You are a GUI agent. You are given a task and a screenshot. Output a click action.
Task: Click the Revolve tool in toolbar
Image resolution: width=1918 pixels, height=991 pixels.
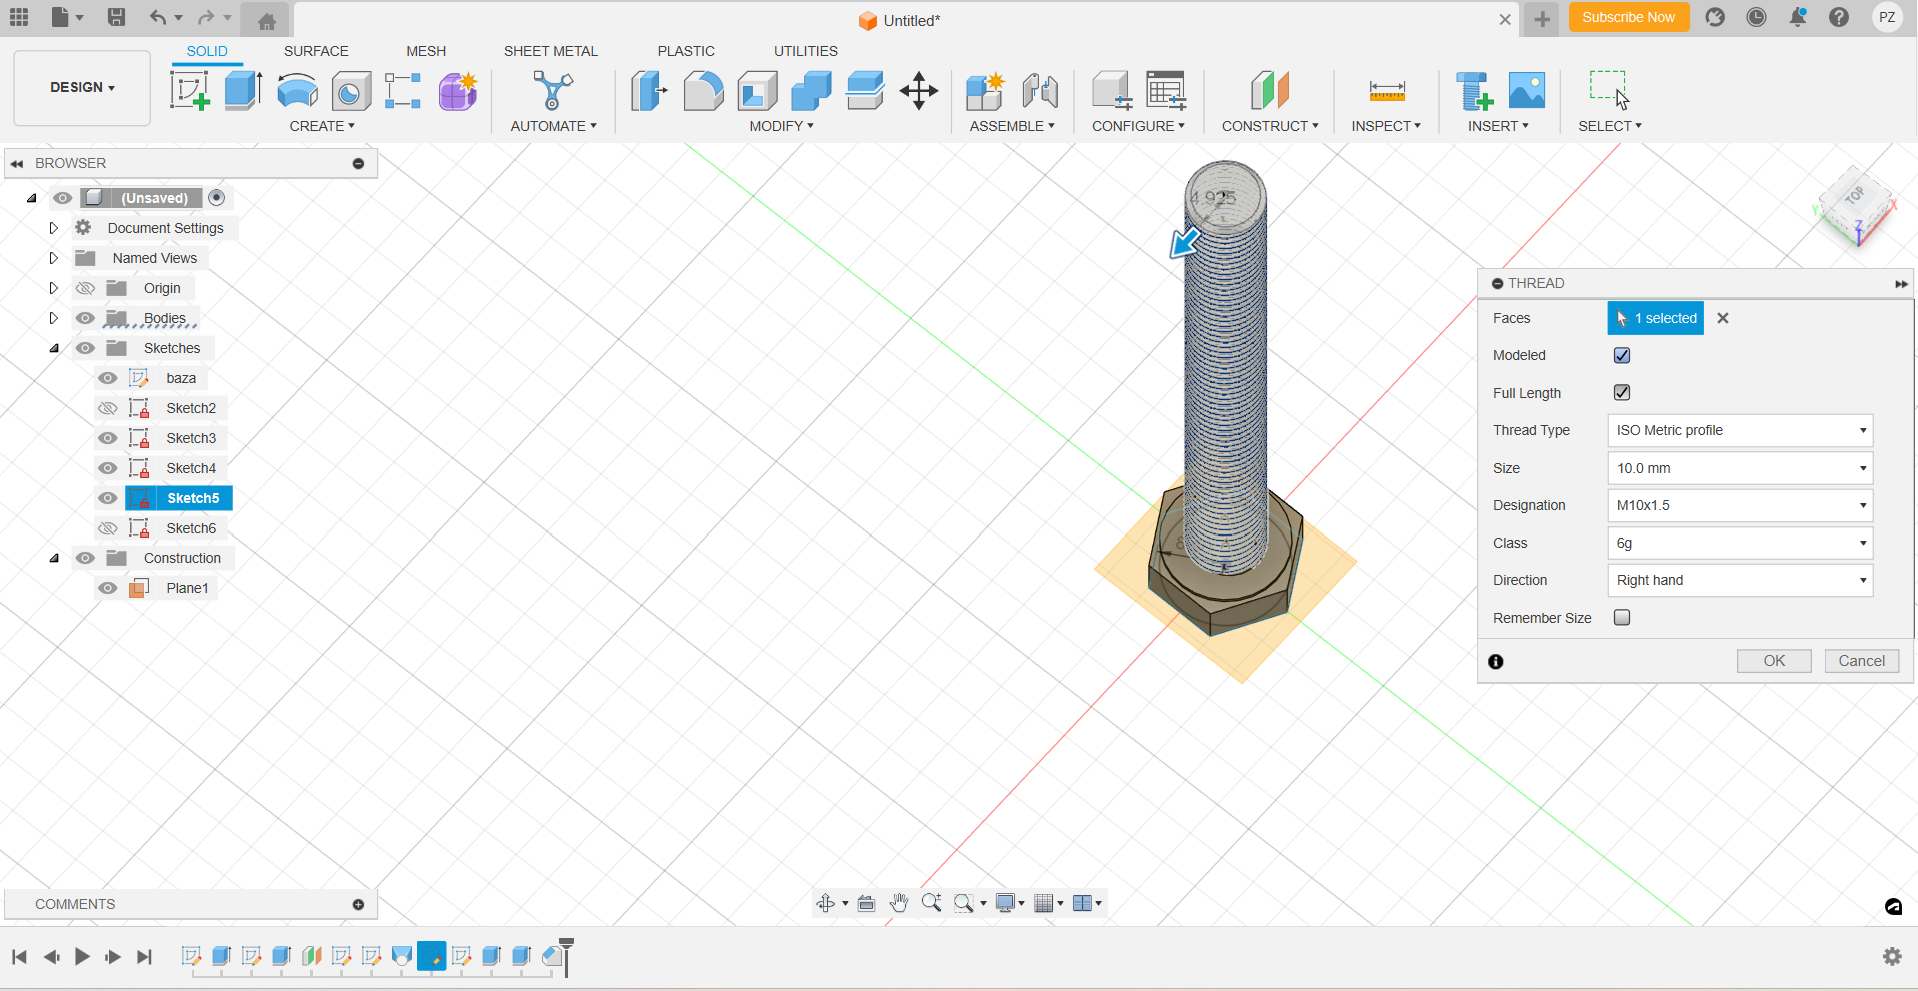(297, 91)
